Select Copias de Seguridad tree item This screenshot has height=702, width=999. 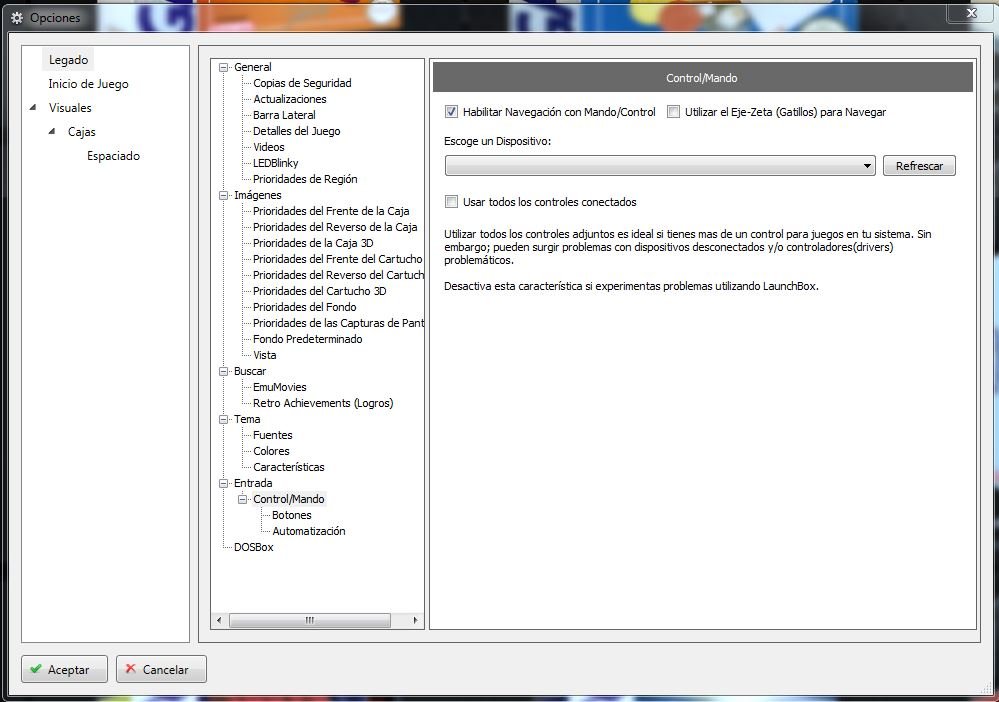pyautogui.click(x=302, y=83)
